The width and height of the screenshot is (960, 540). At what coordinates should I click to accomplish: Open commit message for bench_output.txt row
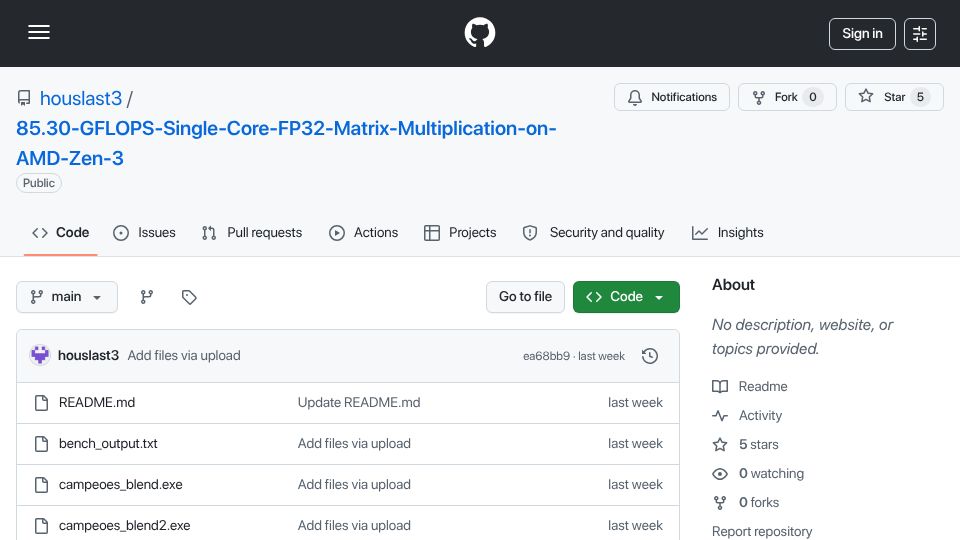coord(354,444)
